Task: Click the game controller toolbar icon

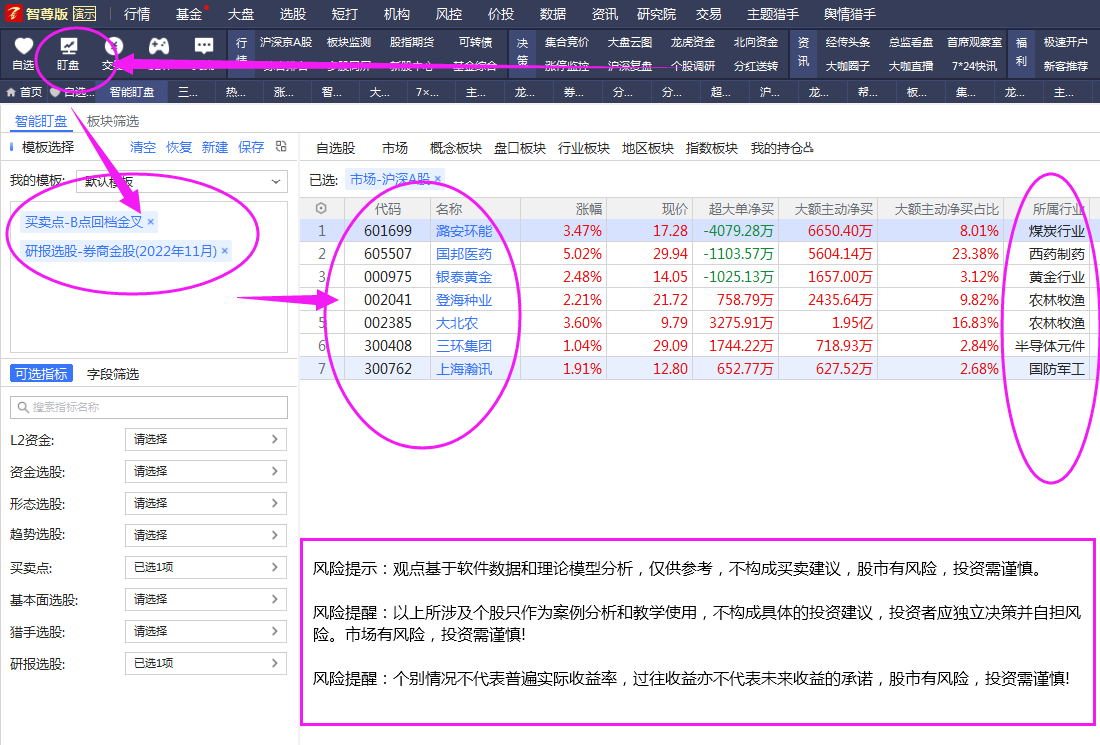Action: (x=159, y=47)
